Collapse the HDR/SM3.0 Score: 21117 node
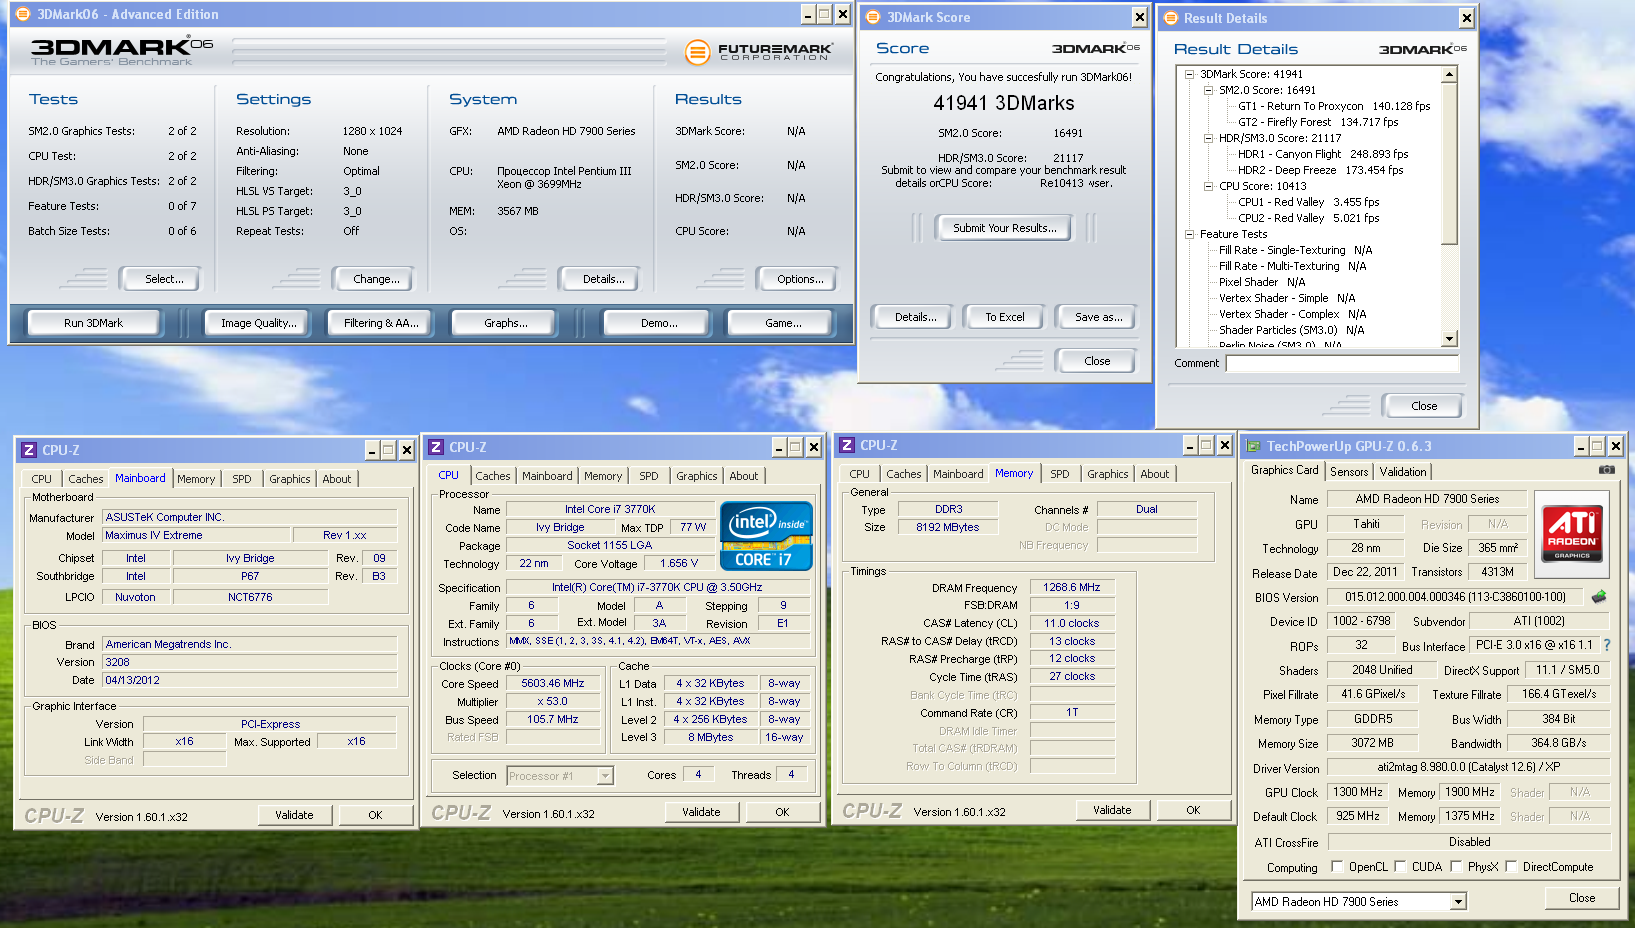This screenshot has width=1635, height=928. pos(1209,138)
